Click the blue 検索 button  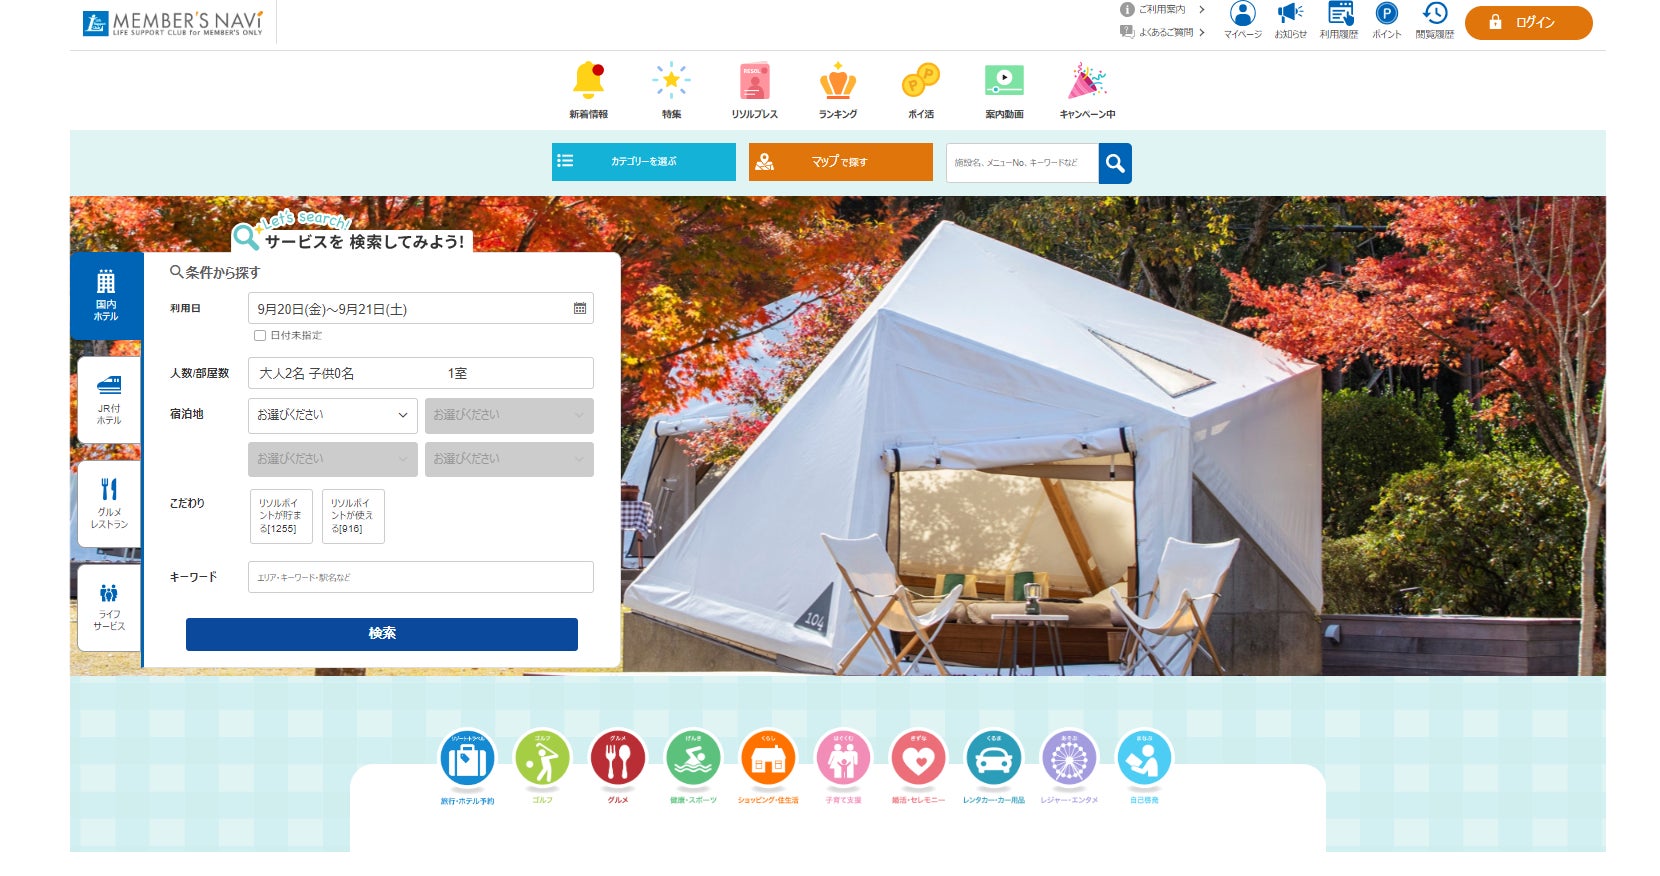[382, 634]
